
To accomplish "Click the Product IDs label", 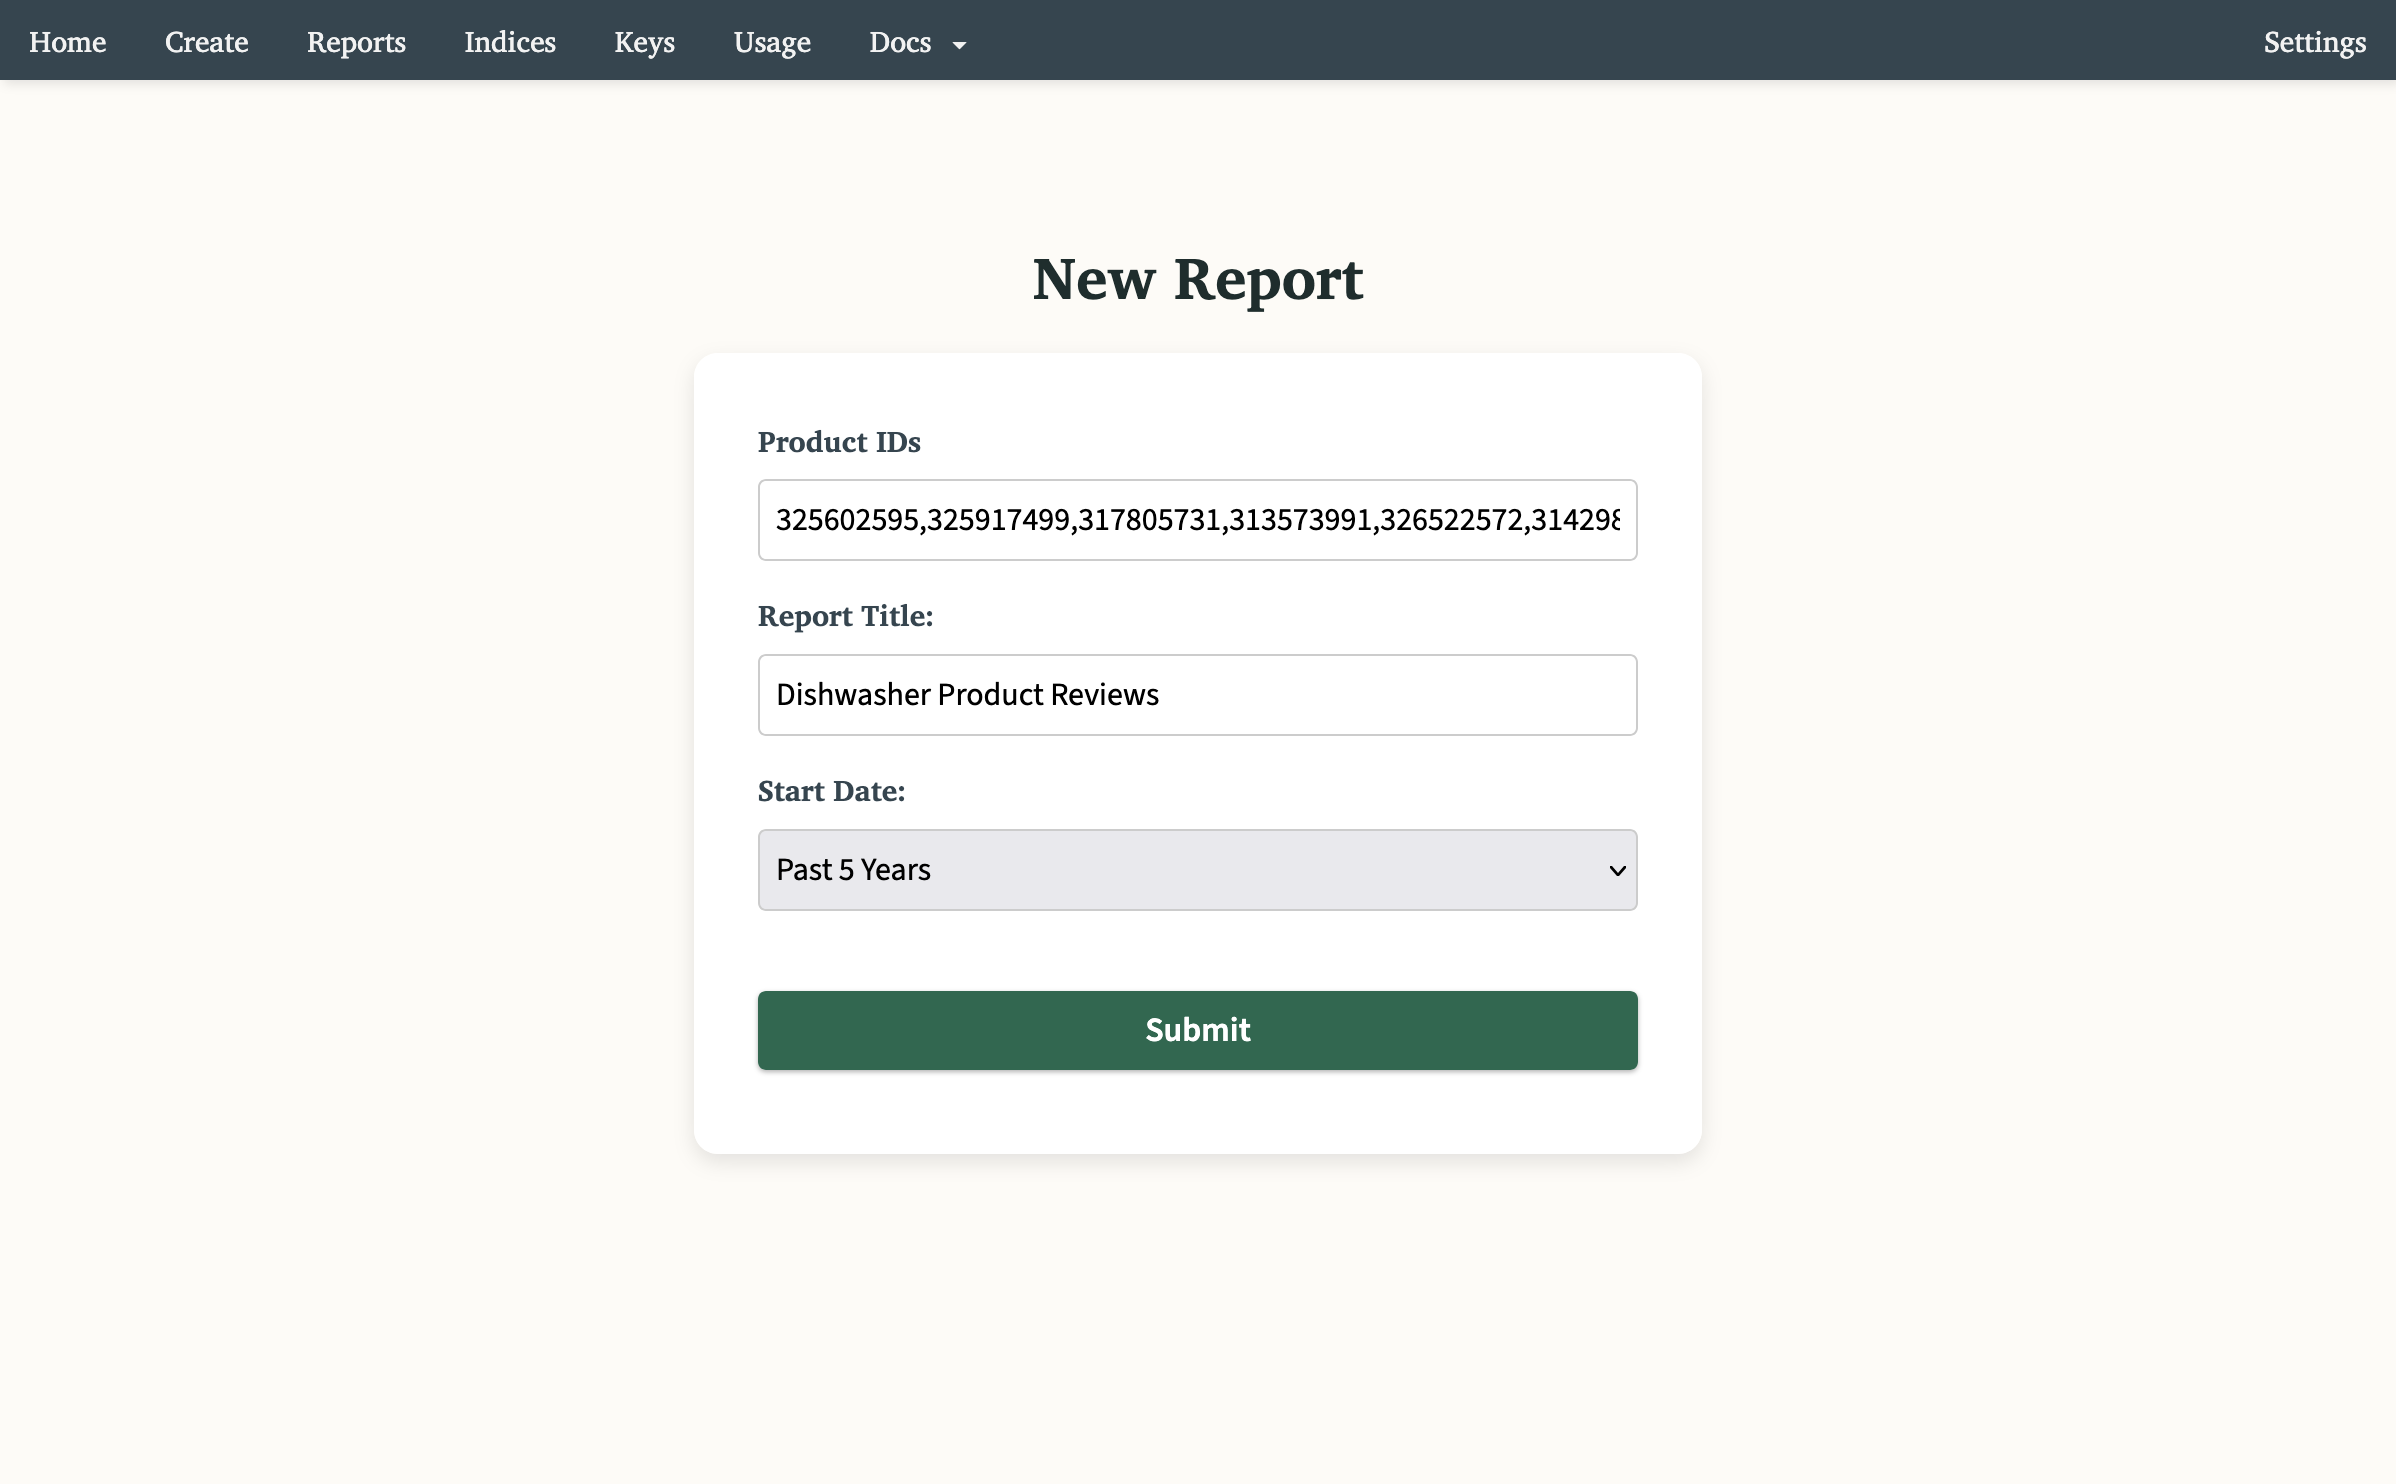I will (838, 441).
